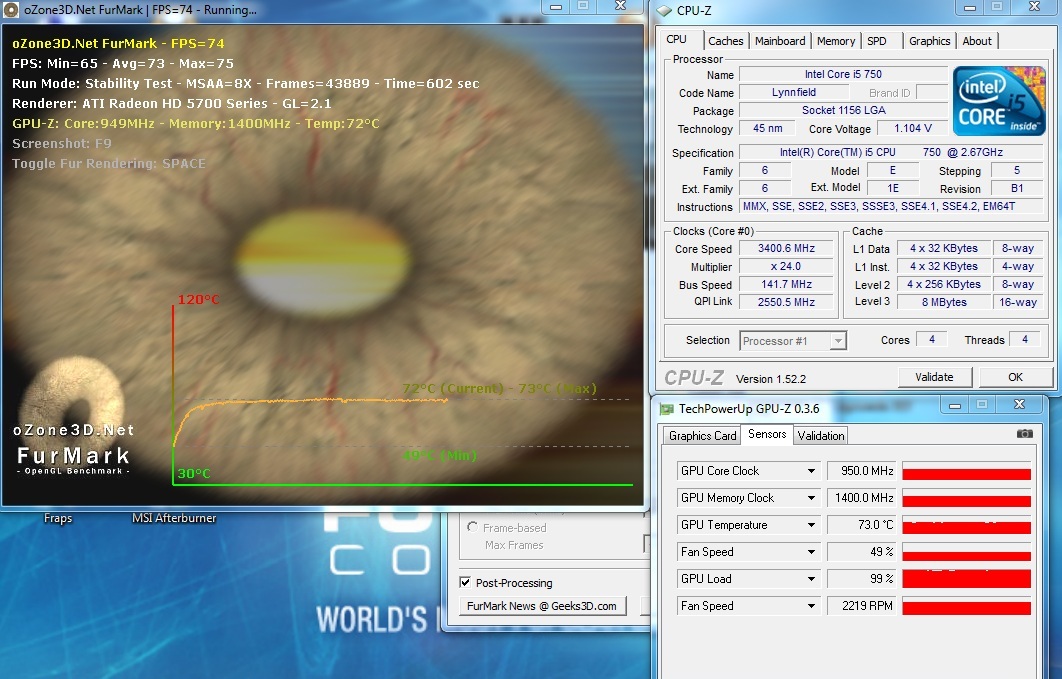Viewport: 1062px width, 679px height.
Task: Click the 99 % GPU load value
Action: coord(862,579)
